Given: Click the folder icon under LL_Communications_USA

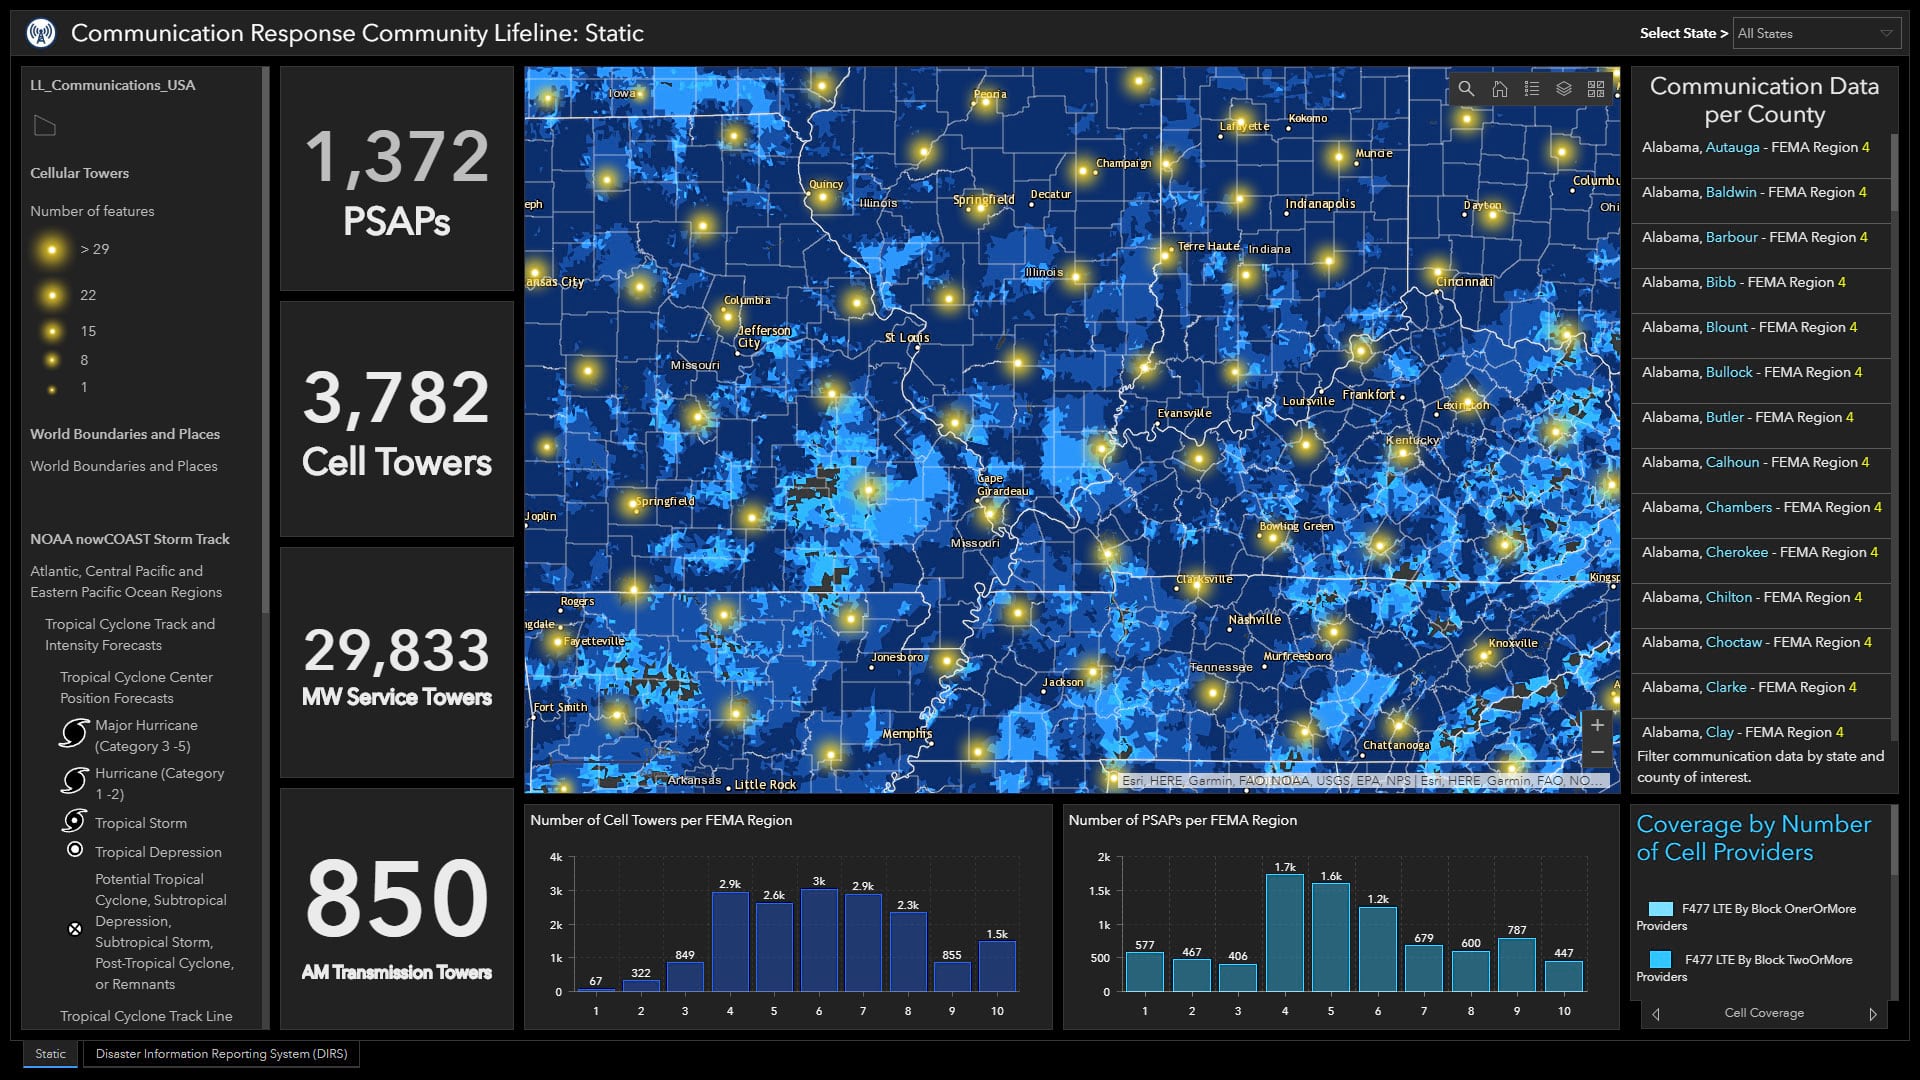Looking at the screenshot, I should coord(45,126).
